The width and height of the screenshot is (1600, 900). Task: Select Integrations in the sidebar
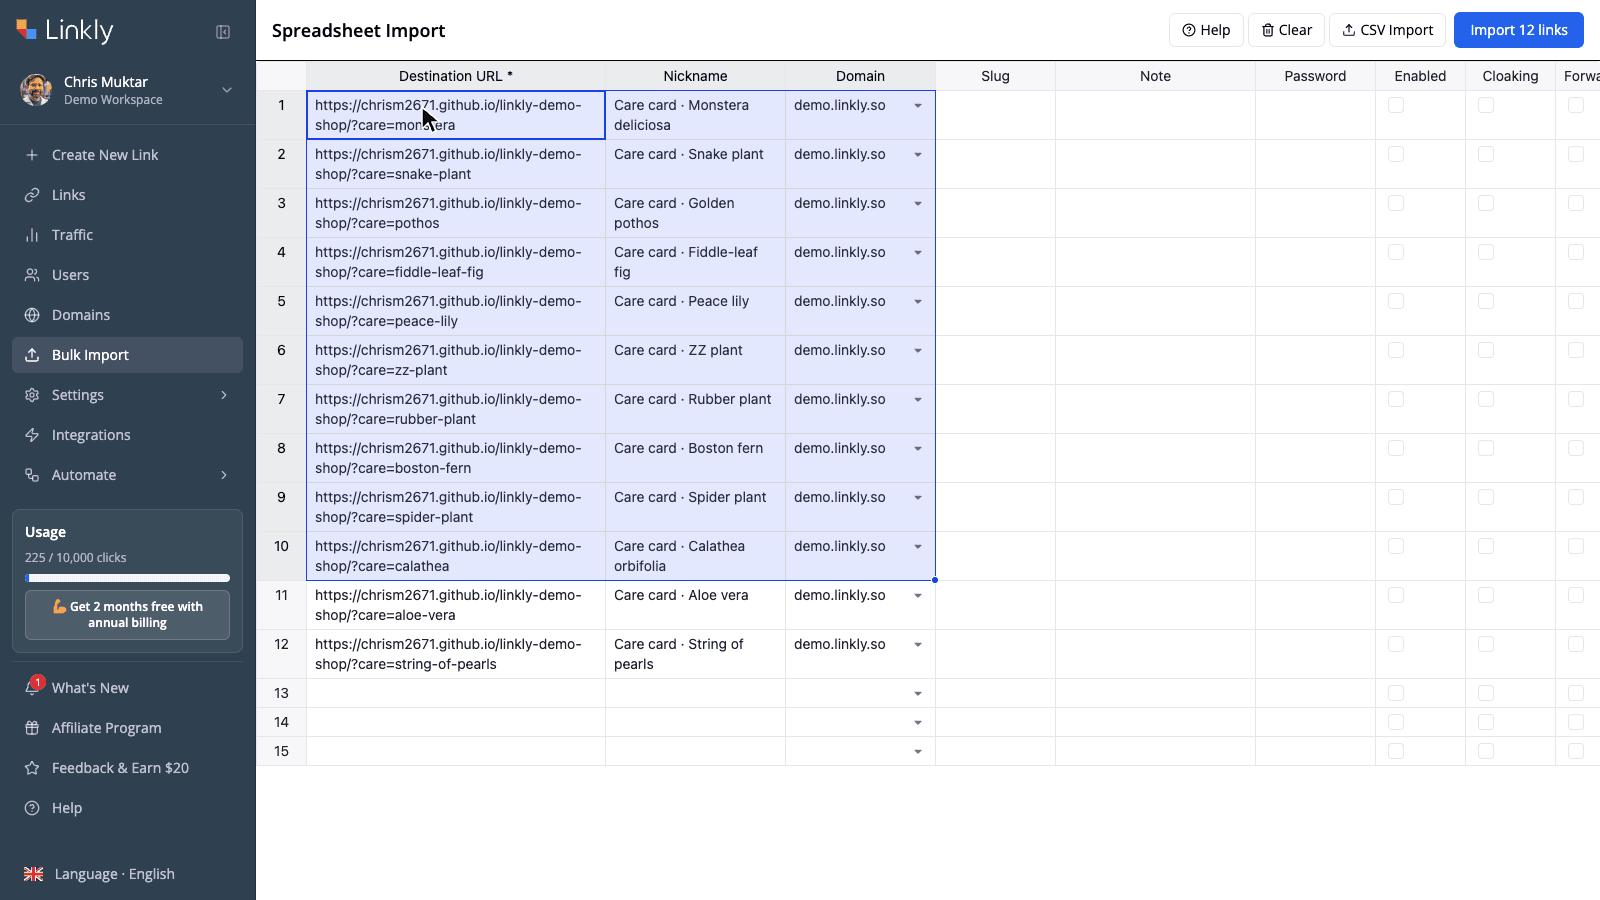point(127,435)
